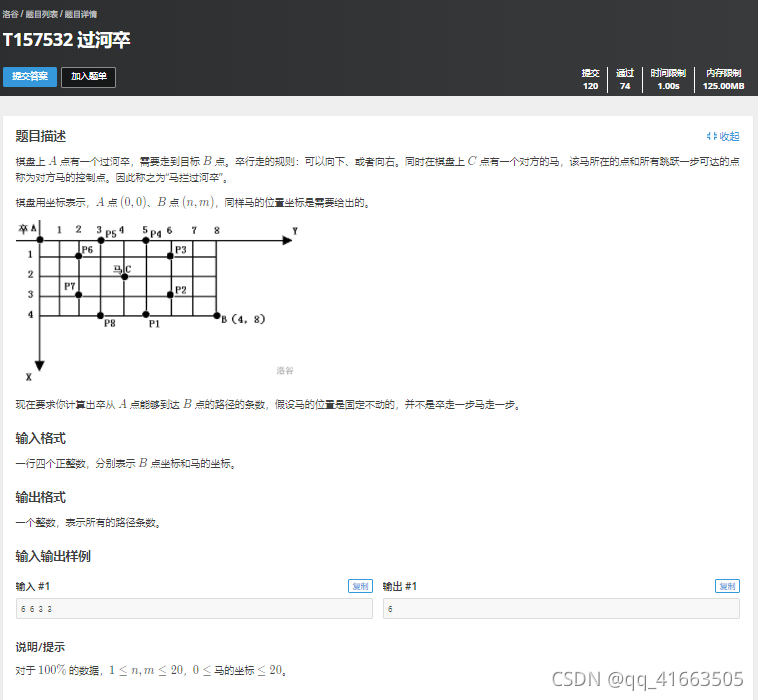Click the sample input box '6 6 3 3'
This screenshot has height=700, width=758.
click(x=194, y=609)
